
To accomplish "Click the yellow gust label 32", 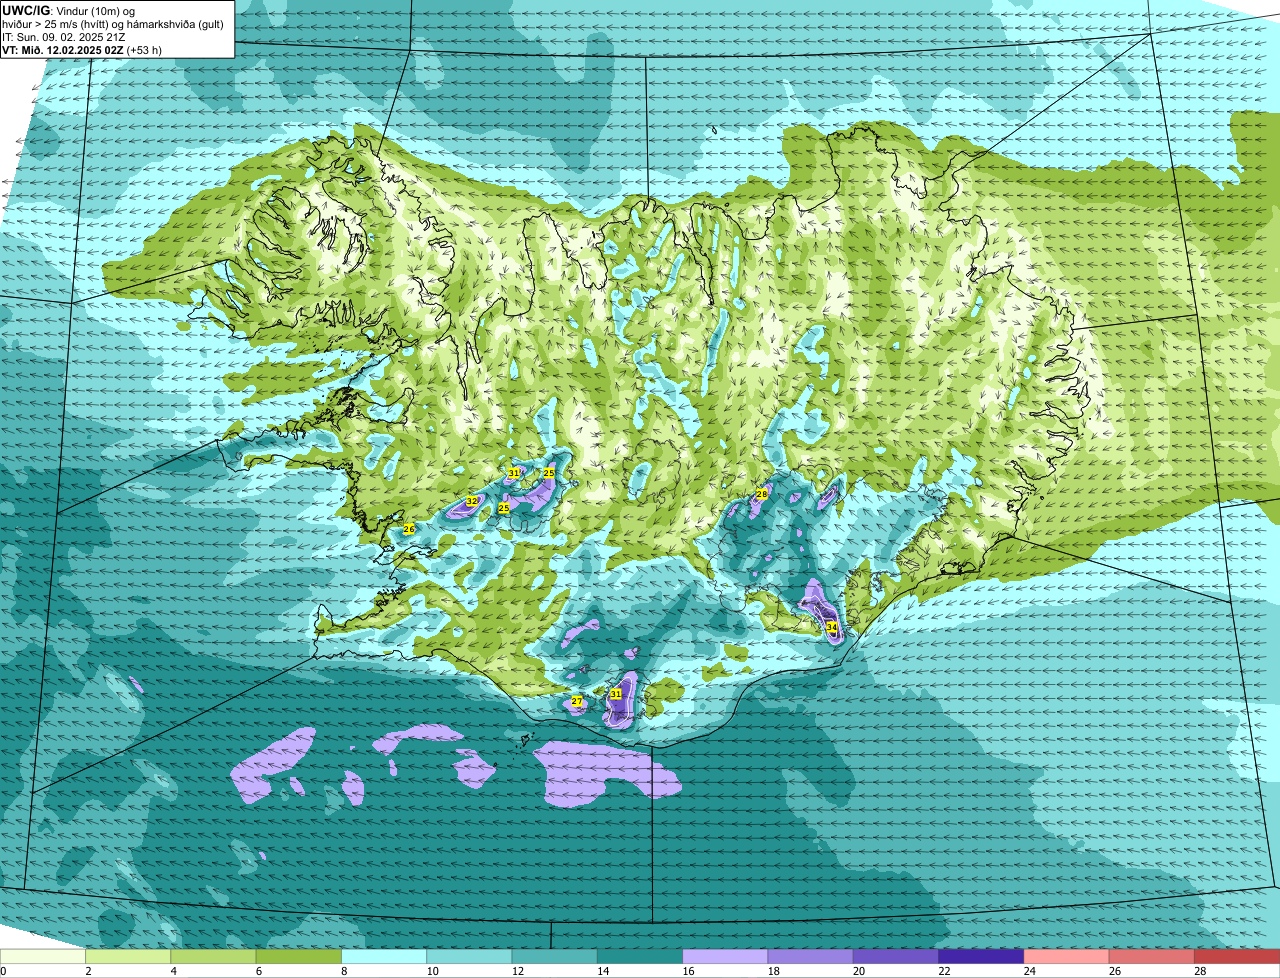I will 472,501.
